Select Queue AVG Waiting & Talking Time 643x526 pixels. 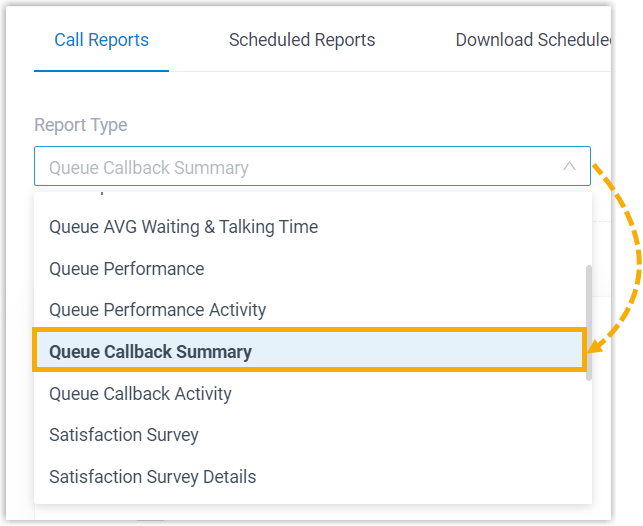pyautogui.click(x=183, y=227)
